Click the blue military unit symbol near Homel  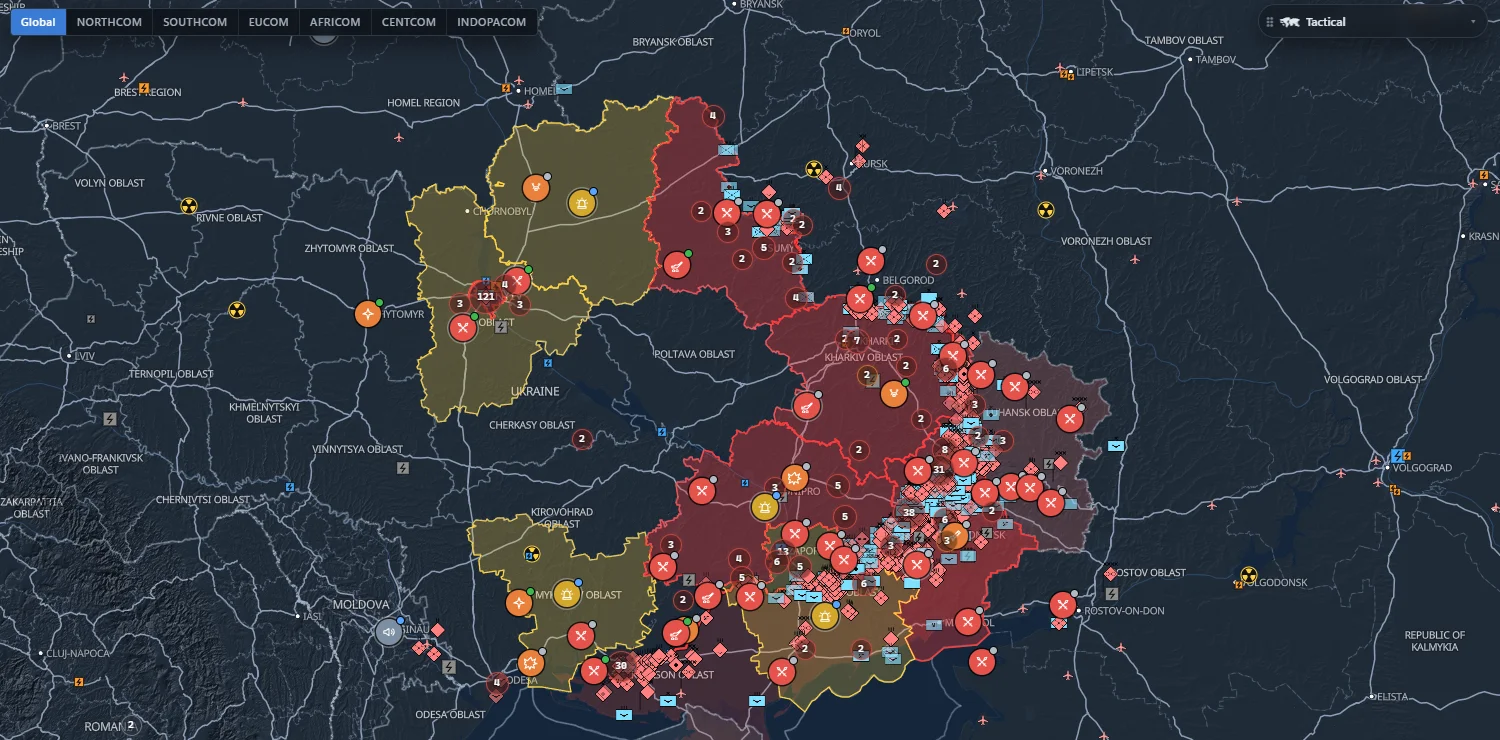coord(565,89)
